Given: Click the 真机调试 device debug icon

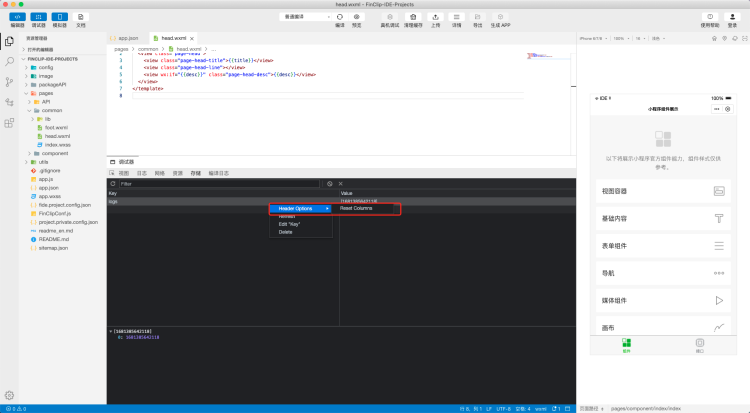Looking at the screenshot, I should (x=390, y=17).
